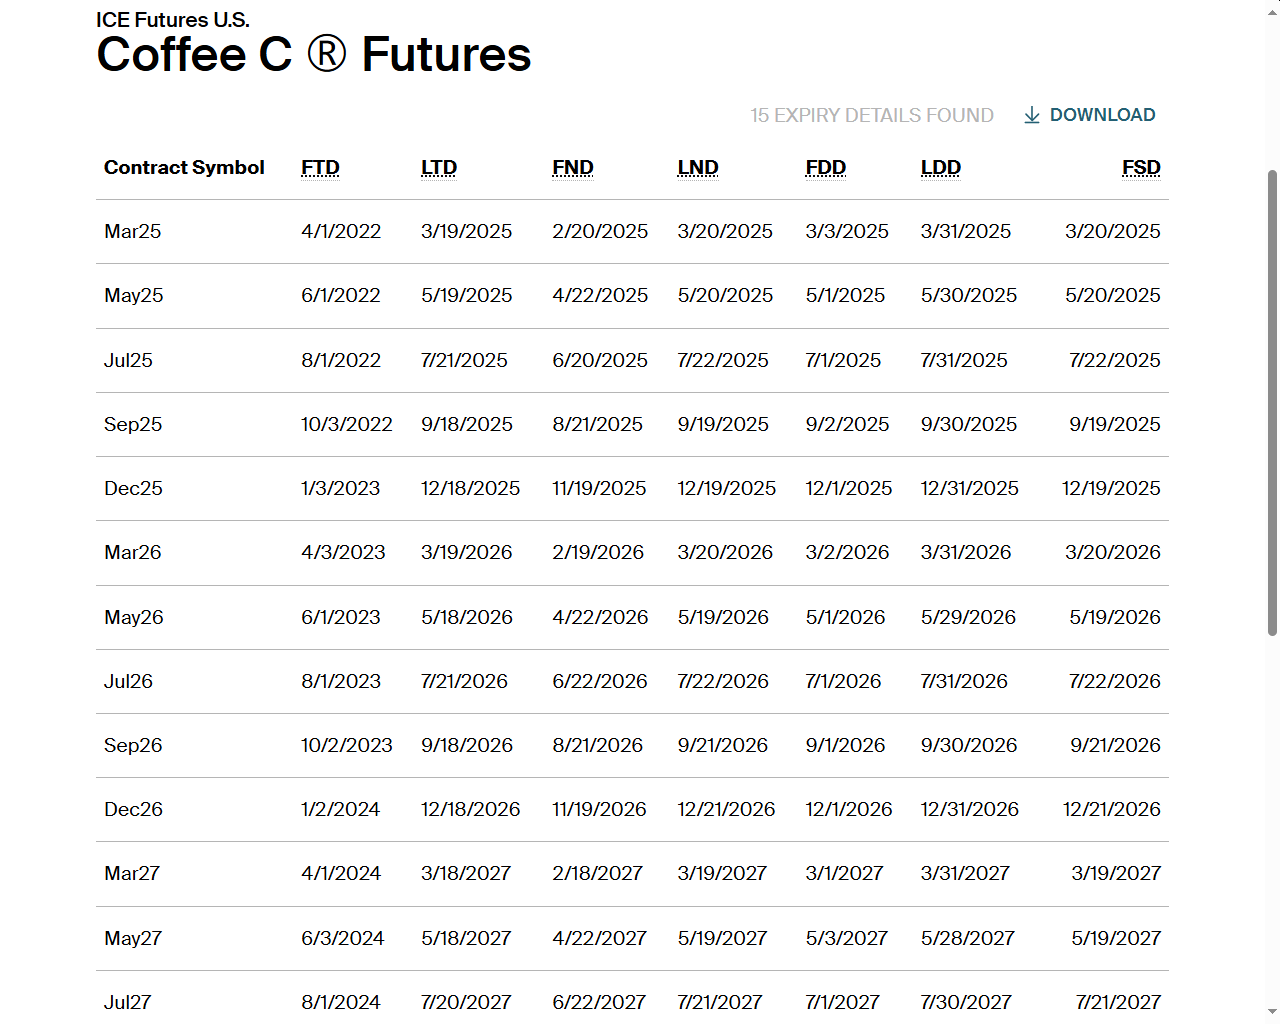The image size is (1280, 1024).
Task: Click May25 FTD value 6/1/2022
Action: tap(341, 296)
